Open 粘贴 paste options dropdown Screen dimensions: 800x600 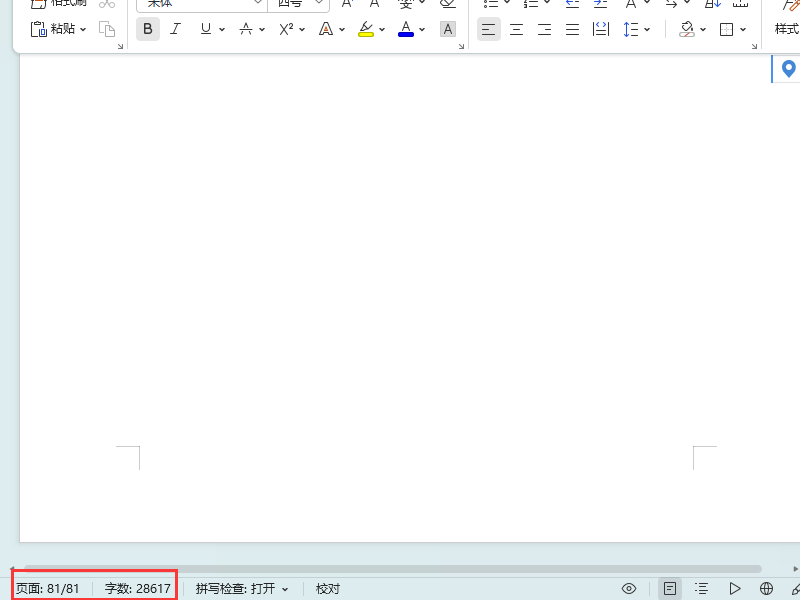point(83,30)
